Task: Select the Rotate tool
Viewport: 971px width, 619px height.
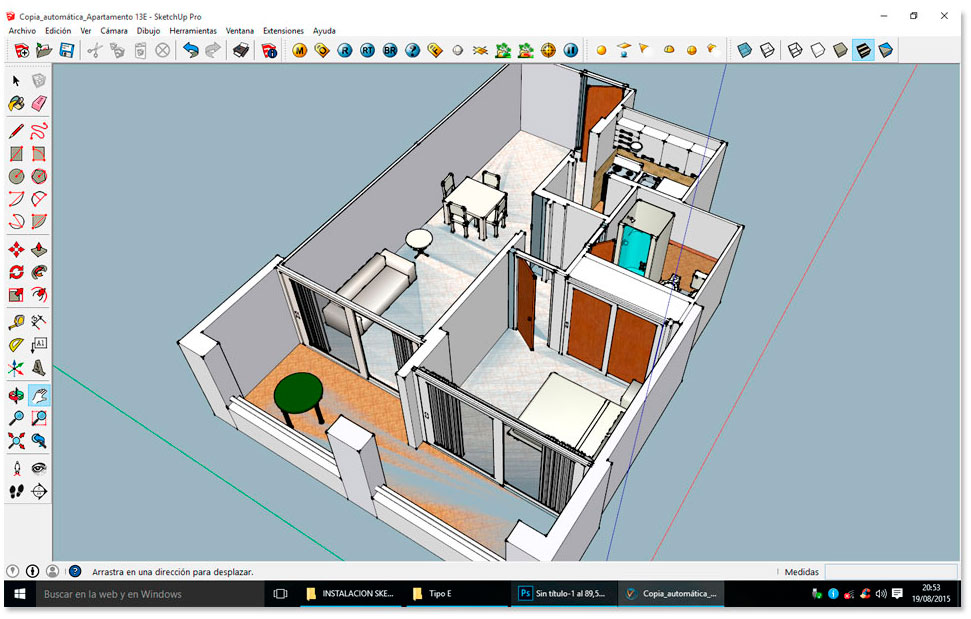Action: (17, 272)
